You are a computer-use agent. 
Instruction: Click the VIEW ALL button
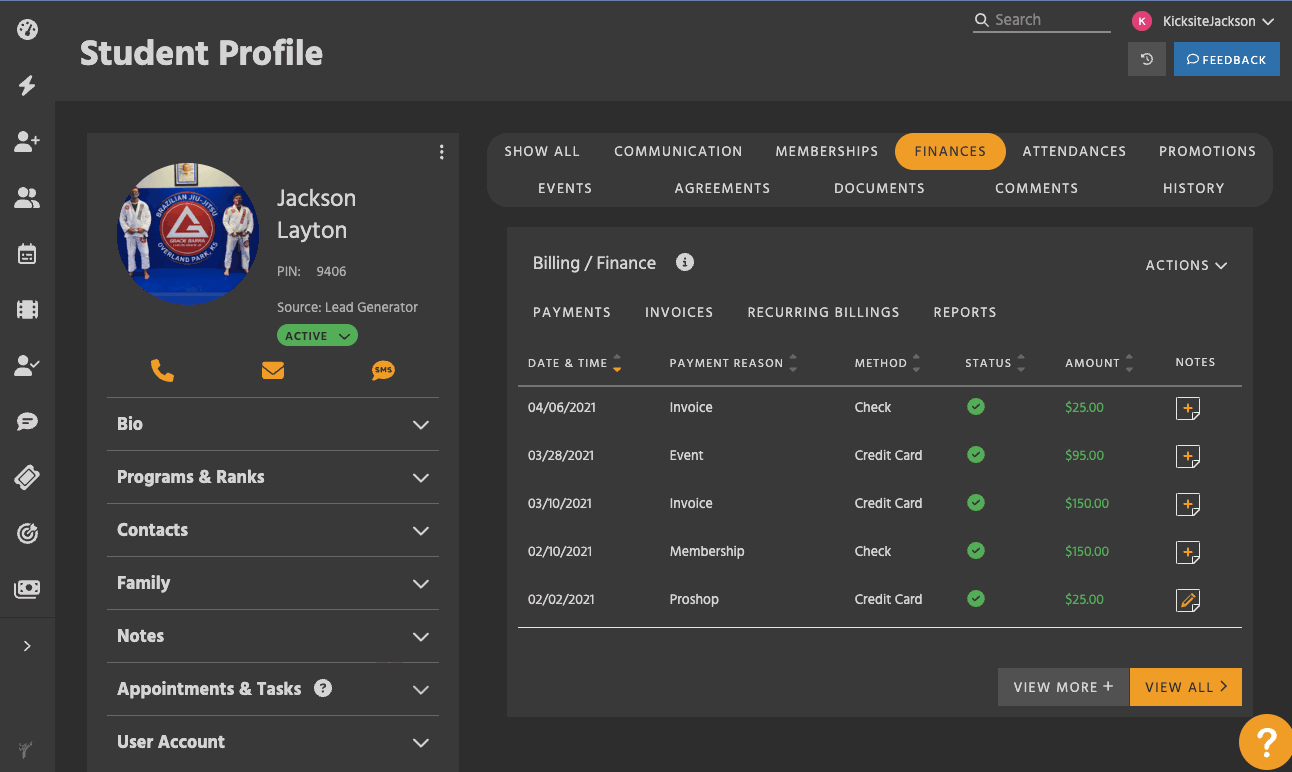(x=1186, y=687)
